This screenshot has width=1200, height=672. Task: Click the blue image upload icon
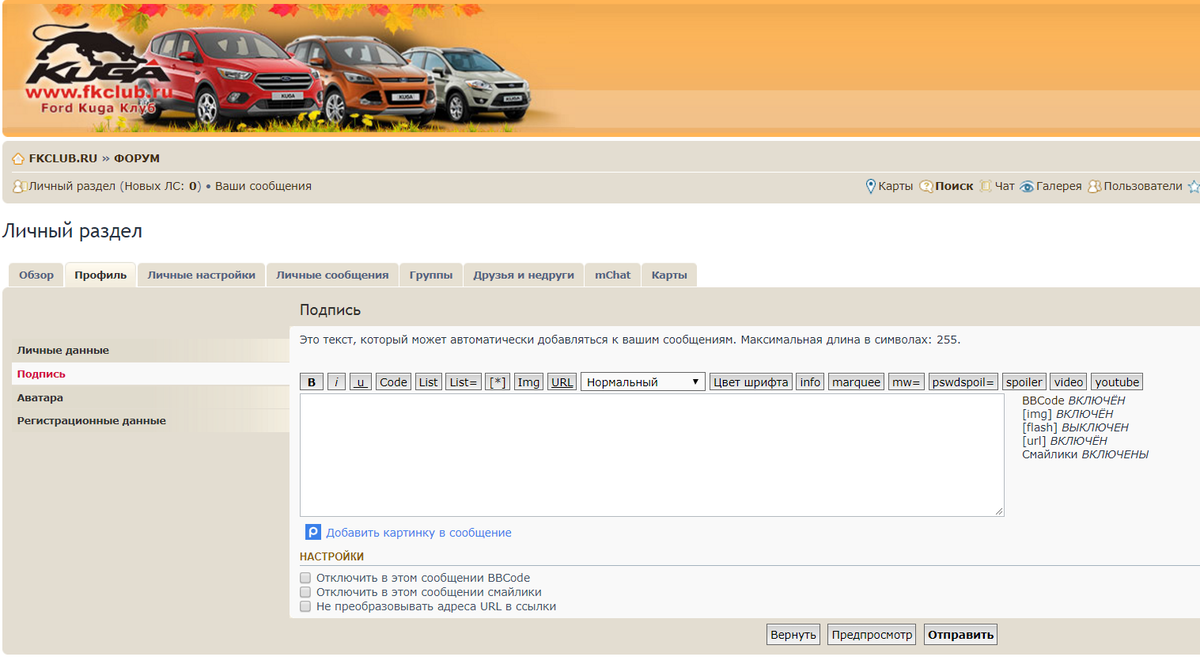coord(313,533)
